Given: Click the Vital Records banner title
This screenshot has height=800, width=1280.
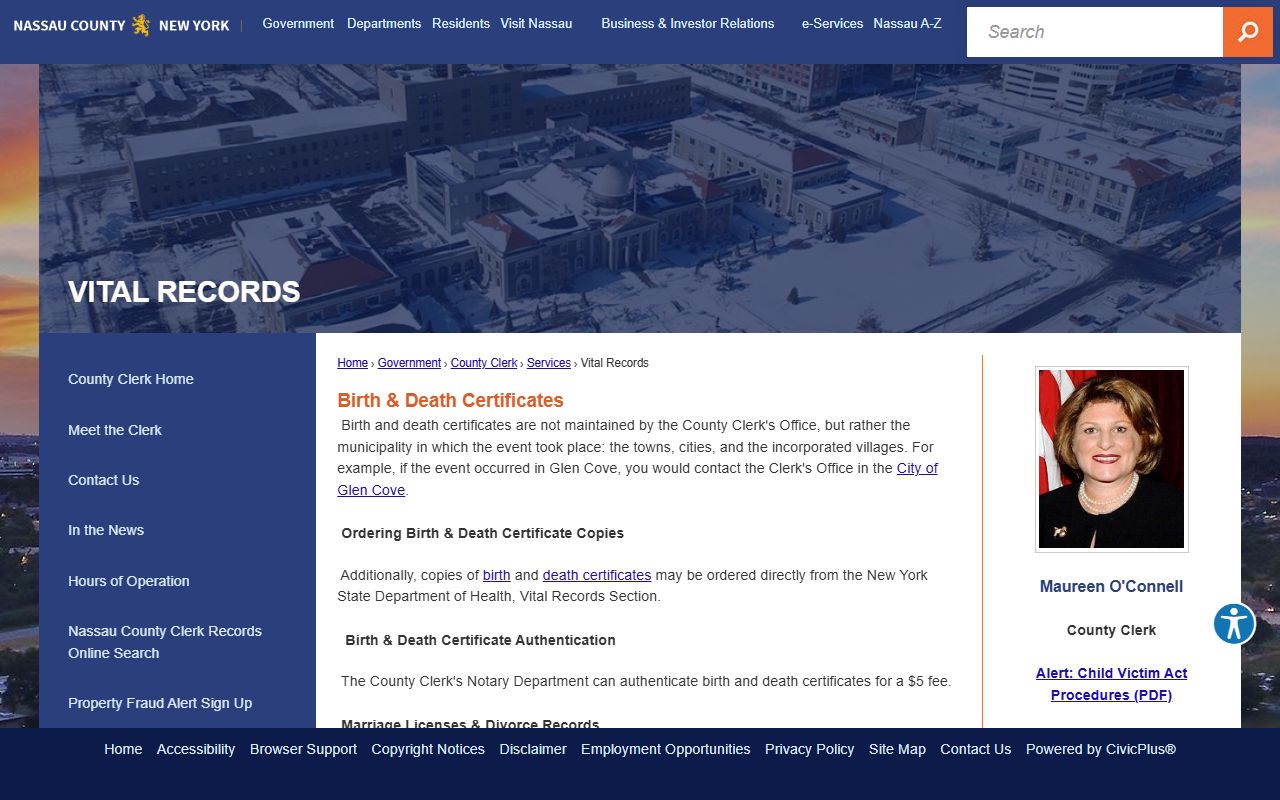Looking at the screenshot, I should (184, 291).
